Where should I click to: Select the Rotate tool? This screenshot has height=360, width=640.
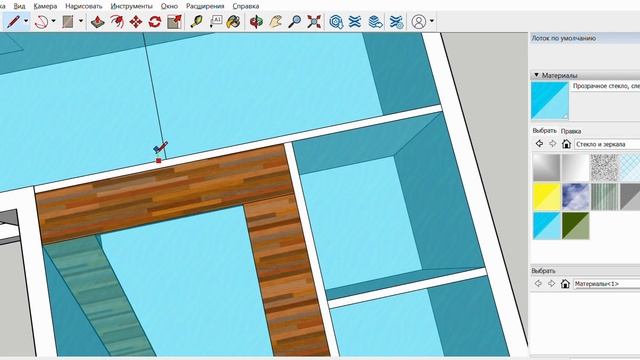pyautogui.click(x=155, y=21)
